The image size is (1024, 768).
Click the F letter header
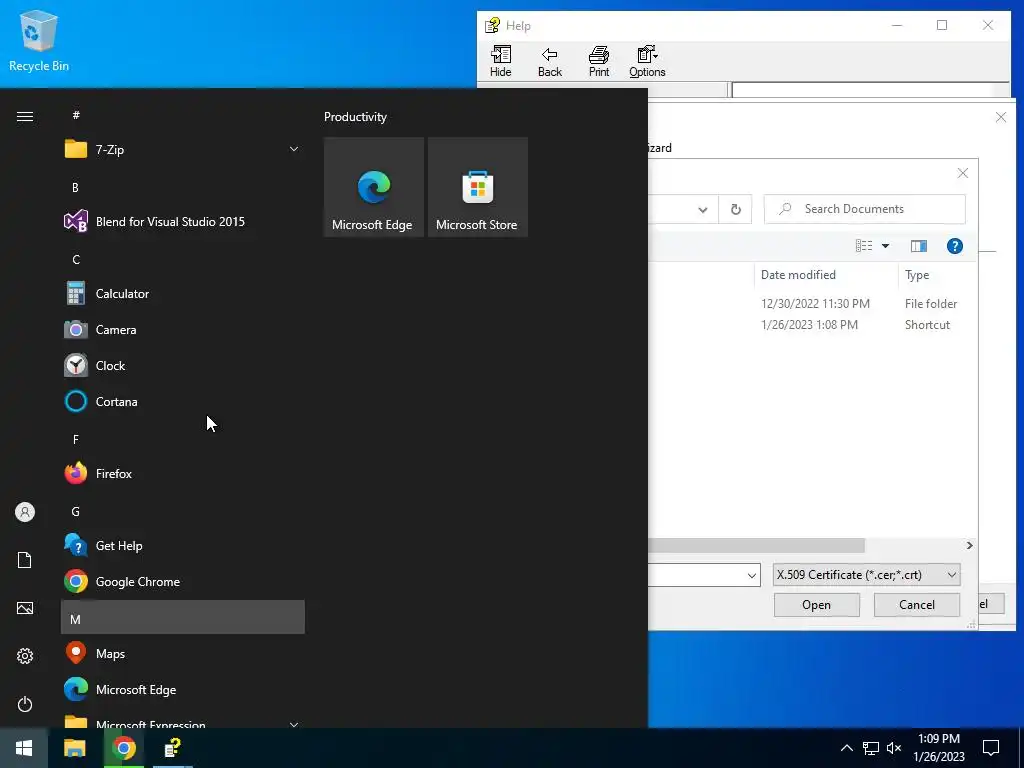(76, 440)
